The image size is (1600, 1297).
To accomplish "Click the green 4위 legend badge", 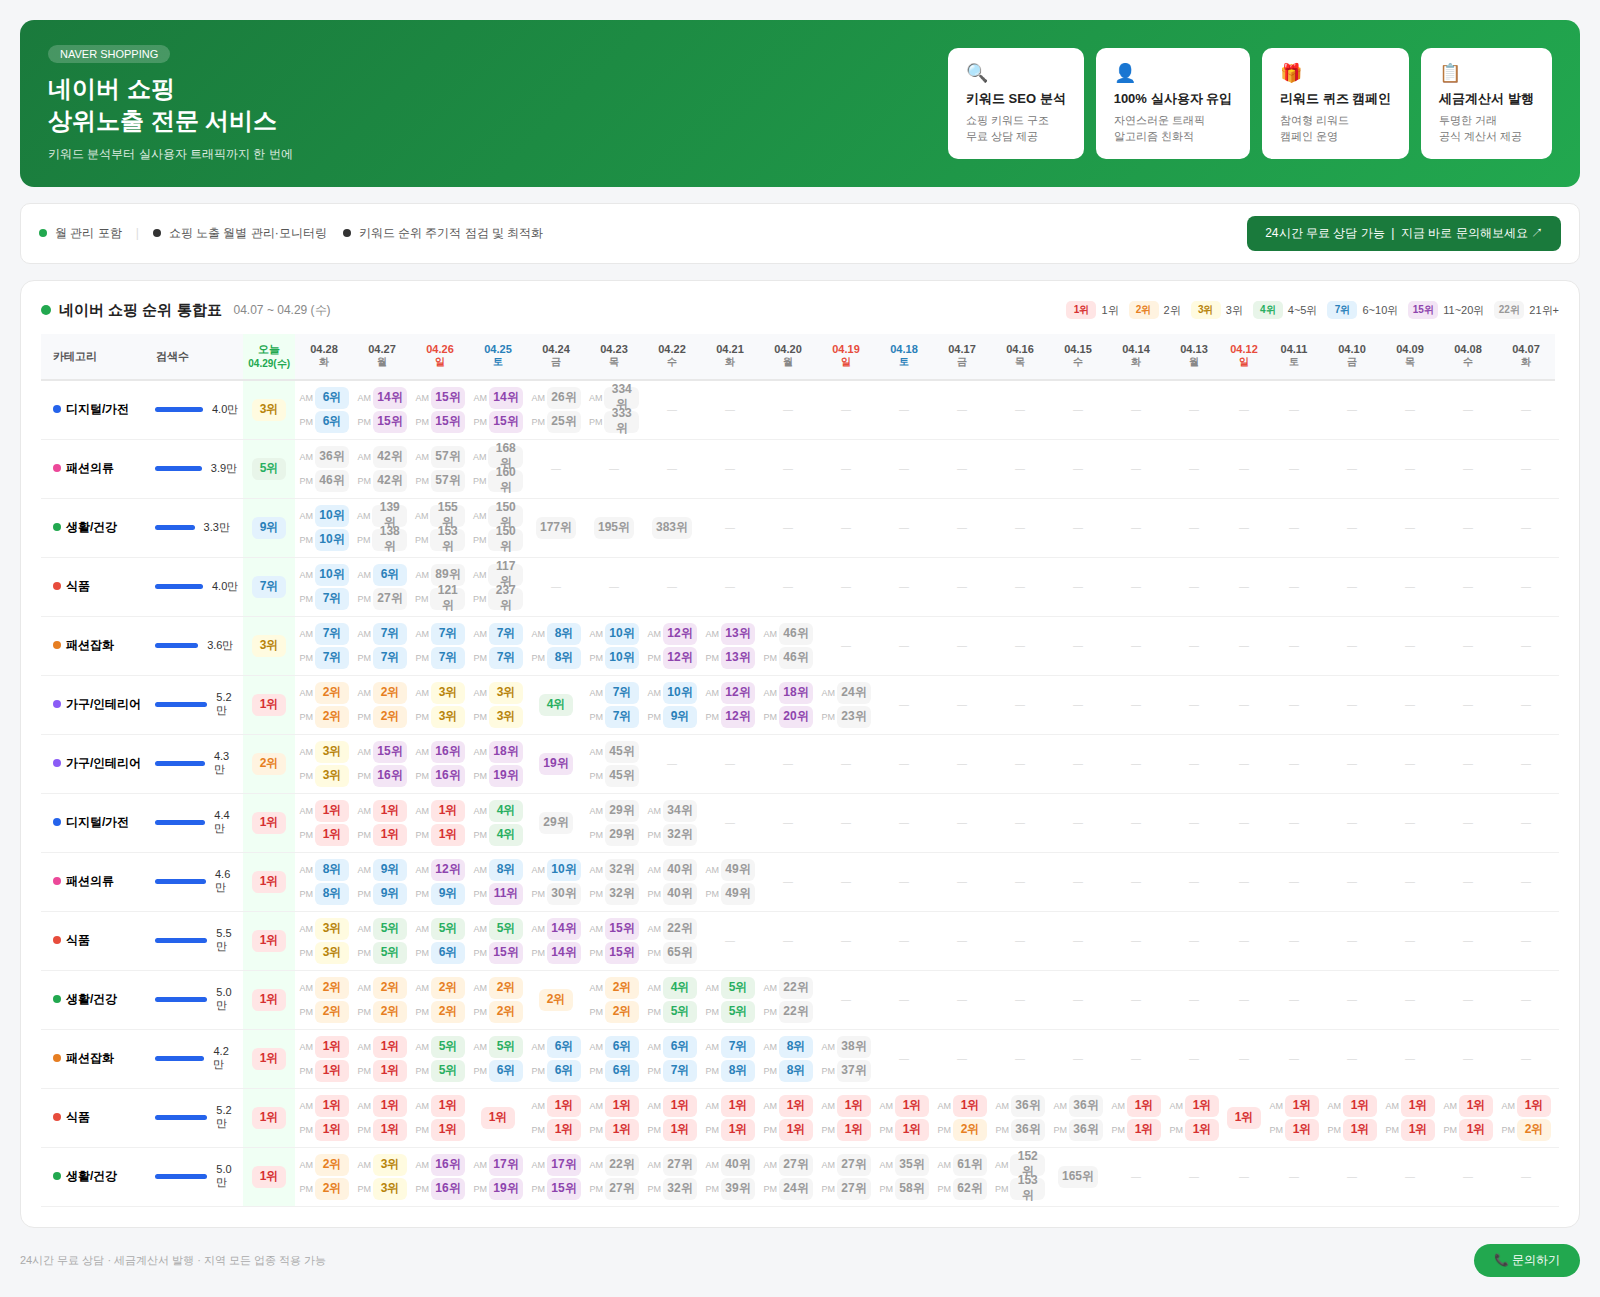I will [x=1267, y=310].
